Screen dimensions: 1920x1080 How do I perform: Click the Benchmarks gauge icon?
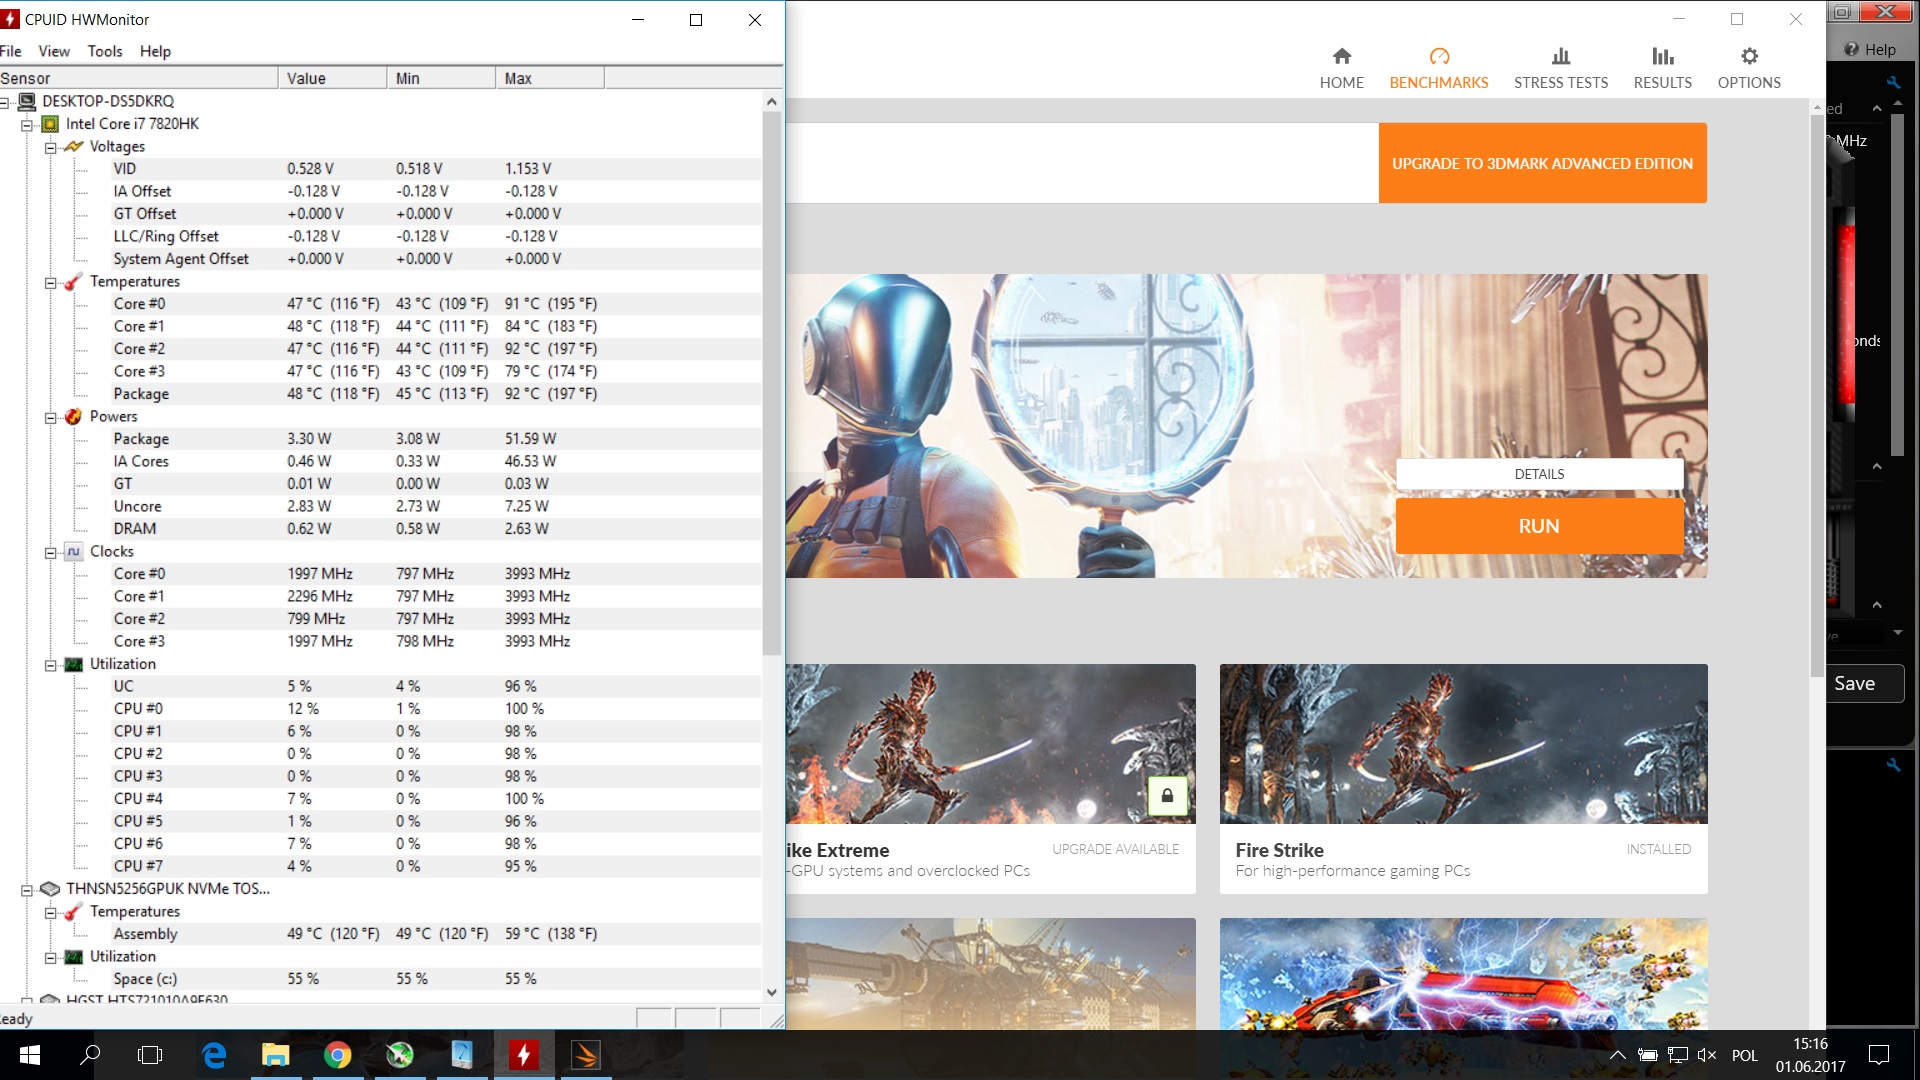point(1438,57)
